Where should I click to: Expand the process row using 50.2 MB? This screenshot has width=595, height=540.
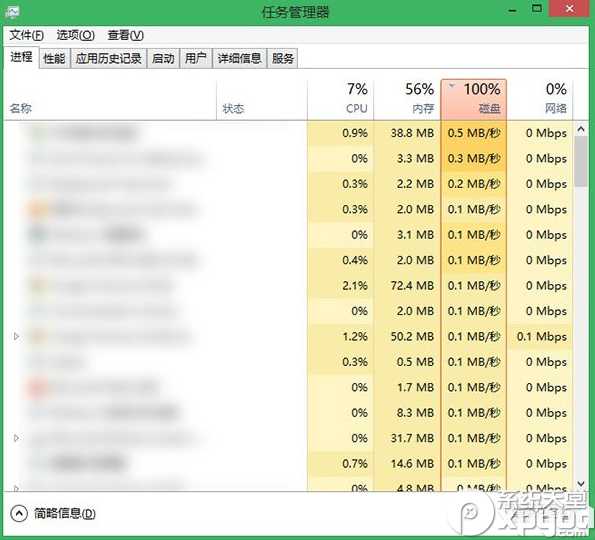pyautogui.click(x=16, y=337)
